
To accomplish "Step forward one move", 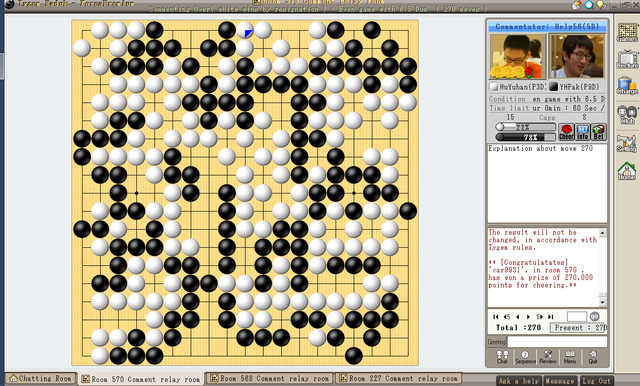I will (528, 317).
